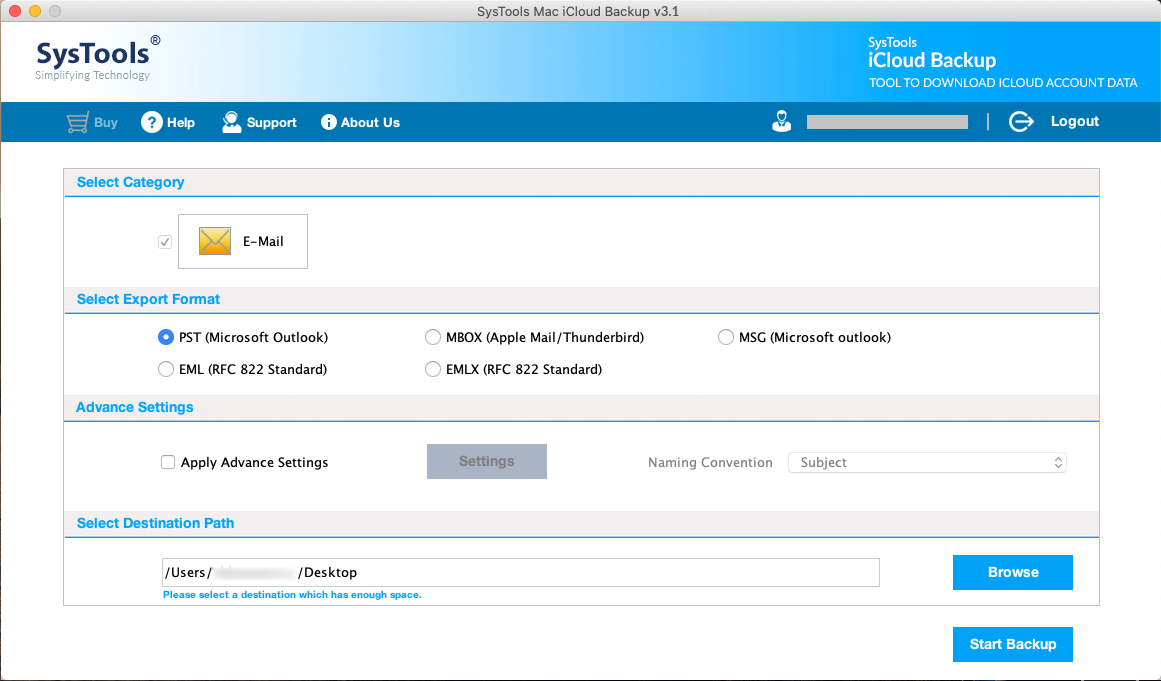Click the destination path input field

[x=520, y=573]
